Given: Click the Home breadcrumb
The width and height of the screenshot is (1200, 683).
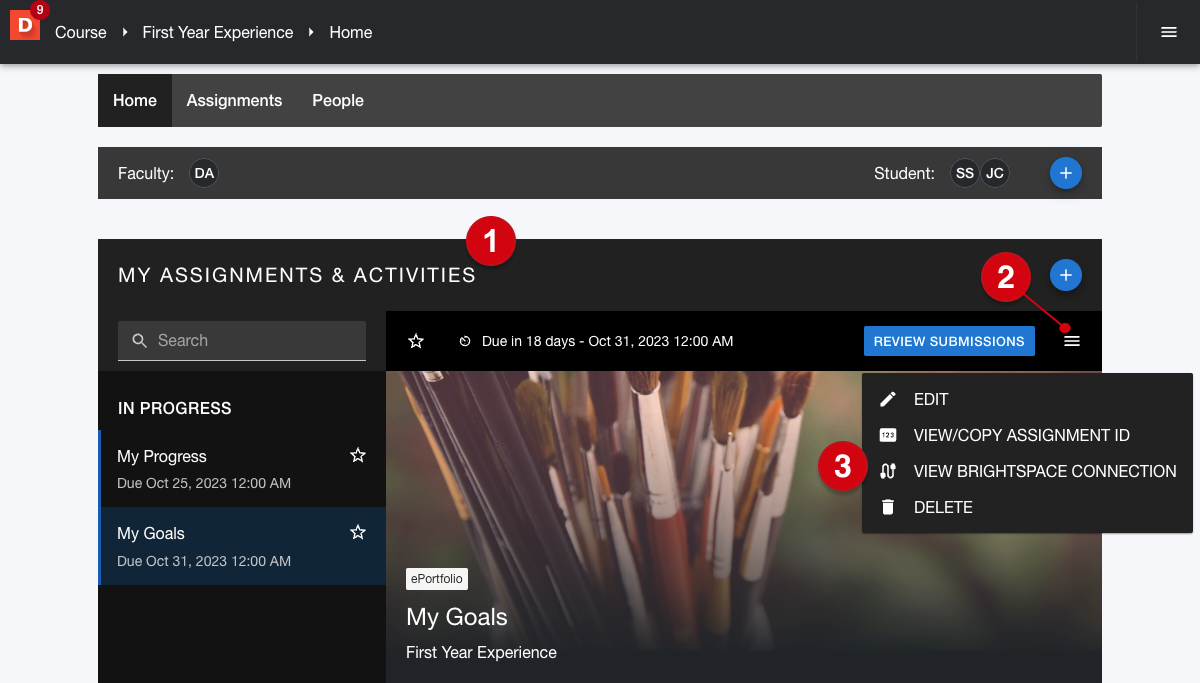Looking at the screenshot, I should pyautogui.click(x=351, y=32).
